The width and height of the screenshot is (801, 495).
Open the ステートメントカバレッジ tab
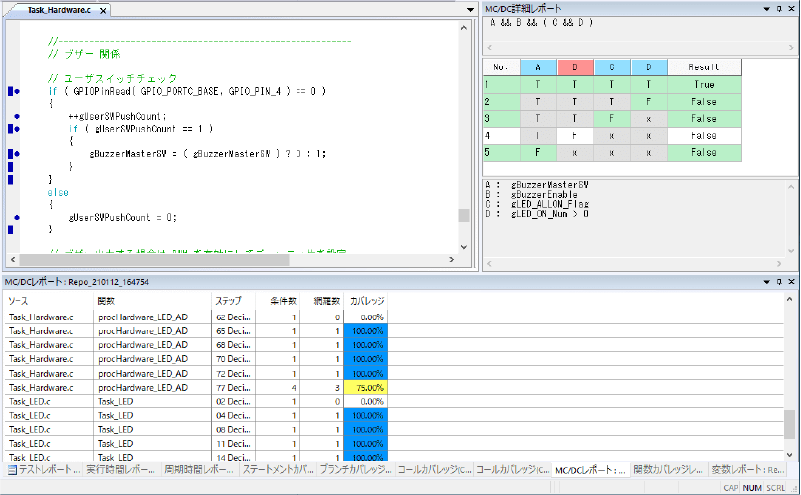(277, 469)
